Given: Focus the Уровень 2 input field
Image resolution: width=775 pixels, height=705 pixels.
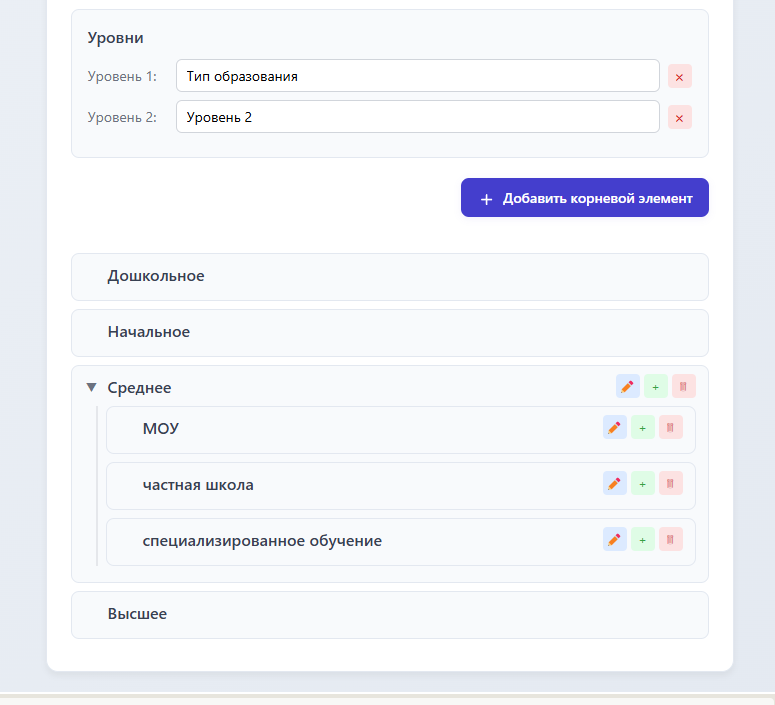Looking at the screenshot, I should pyautogui.click(x=417, y=117).
